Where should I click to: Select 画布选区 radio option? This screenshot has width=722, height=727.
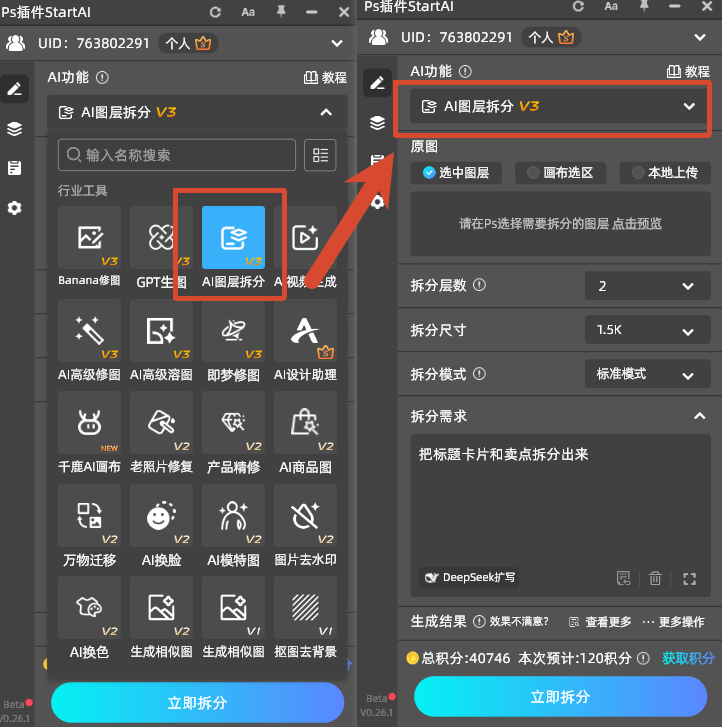561,173
